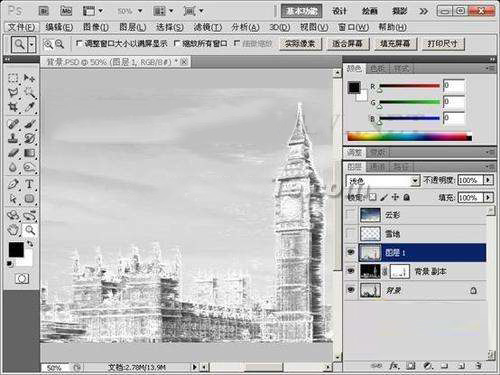The height and width of the screenshot is (375, 500).
Task: Select the Crop tool
Action: (13, 107)
